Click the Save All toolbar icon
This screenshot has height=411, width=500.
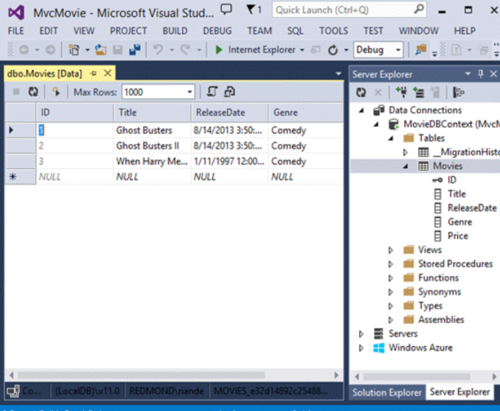(x=135, y=50)
